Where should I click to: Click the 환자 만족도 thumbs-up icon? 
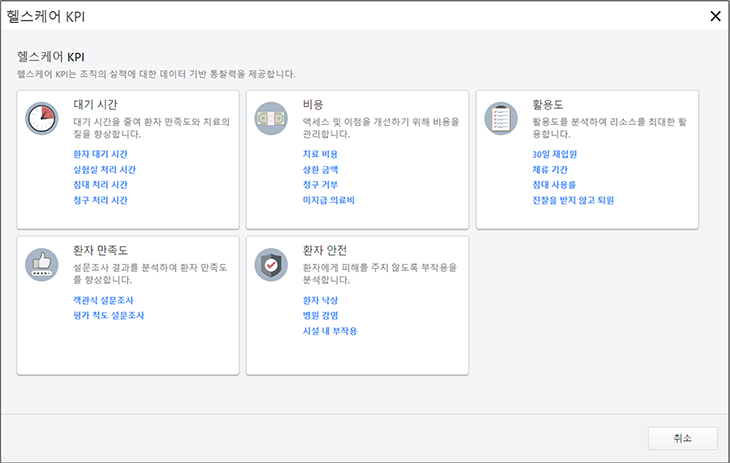click(42, 264)
